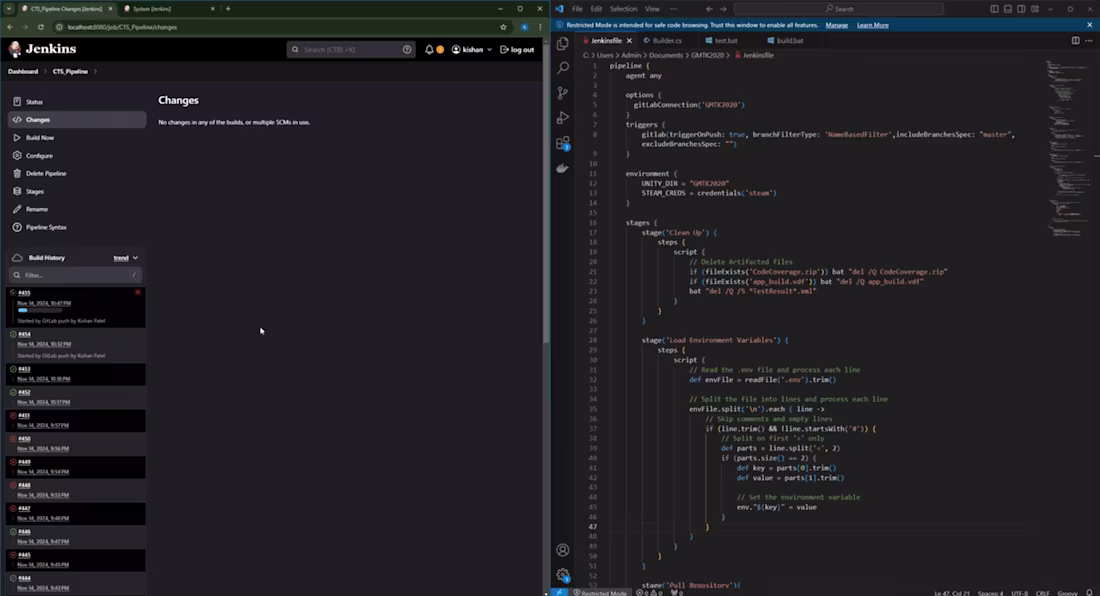This screenshot has height=596, width=1100.
Task: Open the build history trend link
Action: pos(121,258)
